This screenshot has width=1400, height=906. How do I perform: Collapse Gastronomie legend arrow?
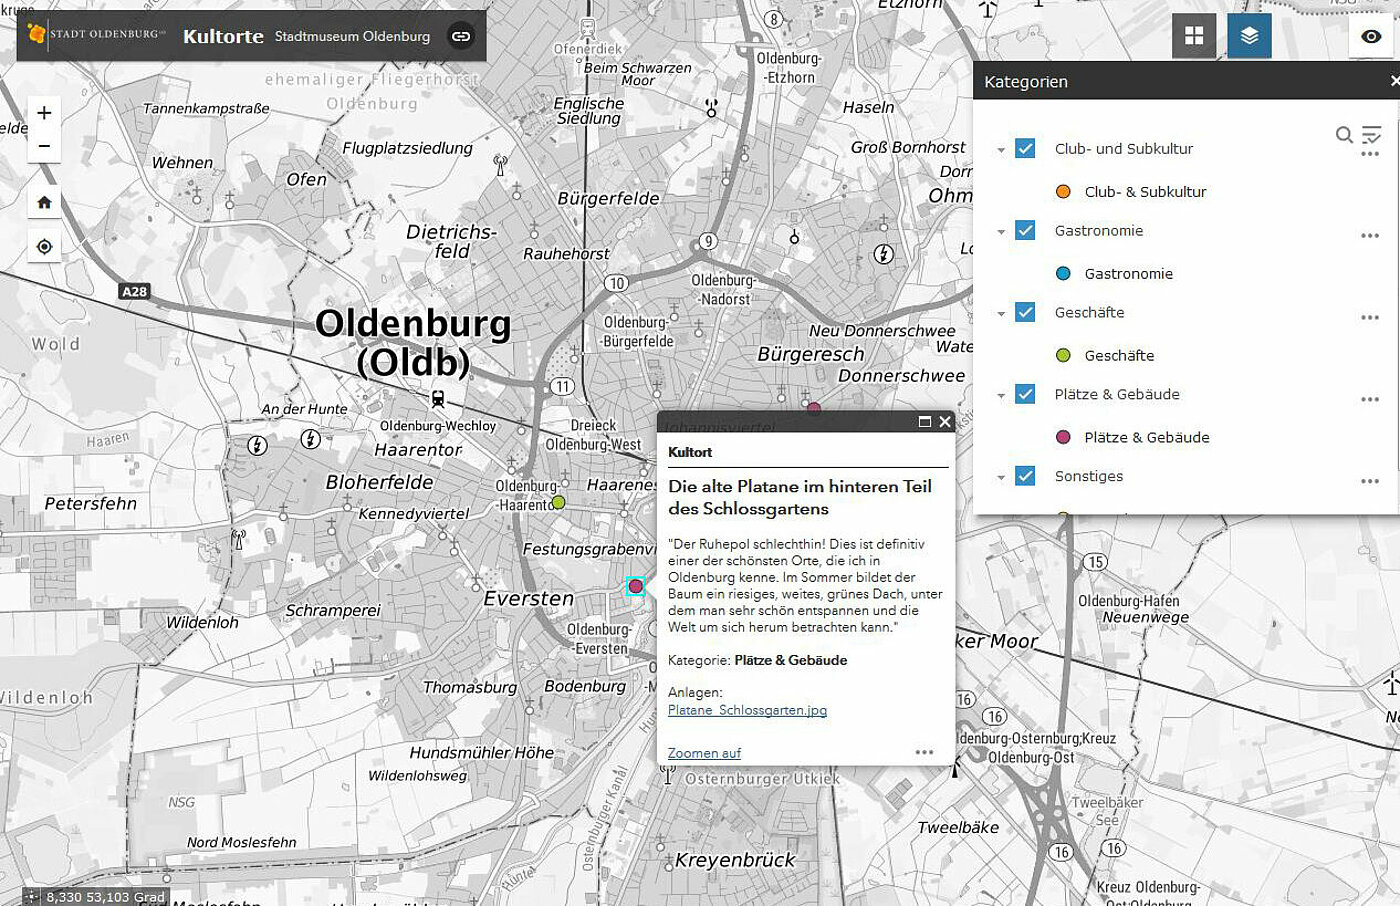[x=1000, y=232]
